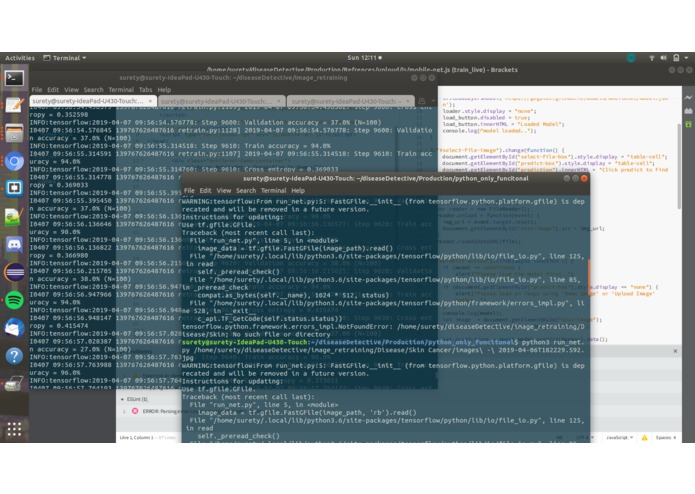Image resolution: width=695 pixels, height=494 pixels.
Task: Click the new tab icon in terminal
Action: (x=422, y=101)
